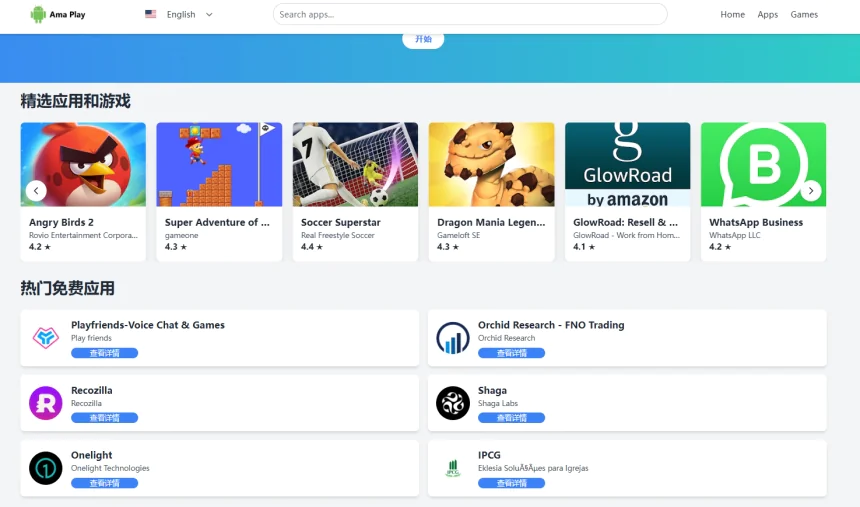Open the Apps menu item
The image size is (860, 507).
pyautogui.click(x=767, y=15)
